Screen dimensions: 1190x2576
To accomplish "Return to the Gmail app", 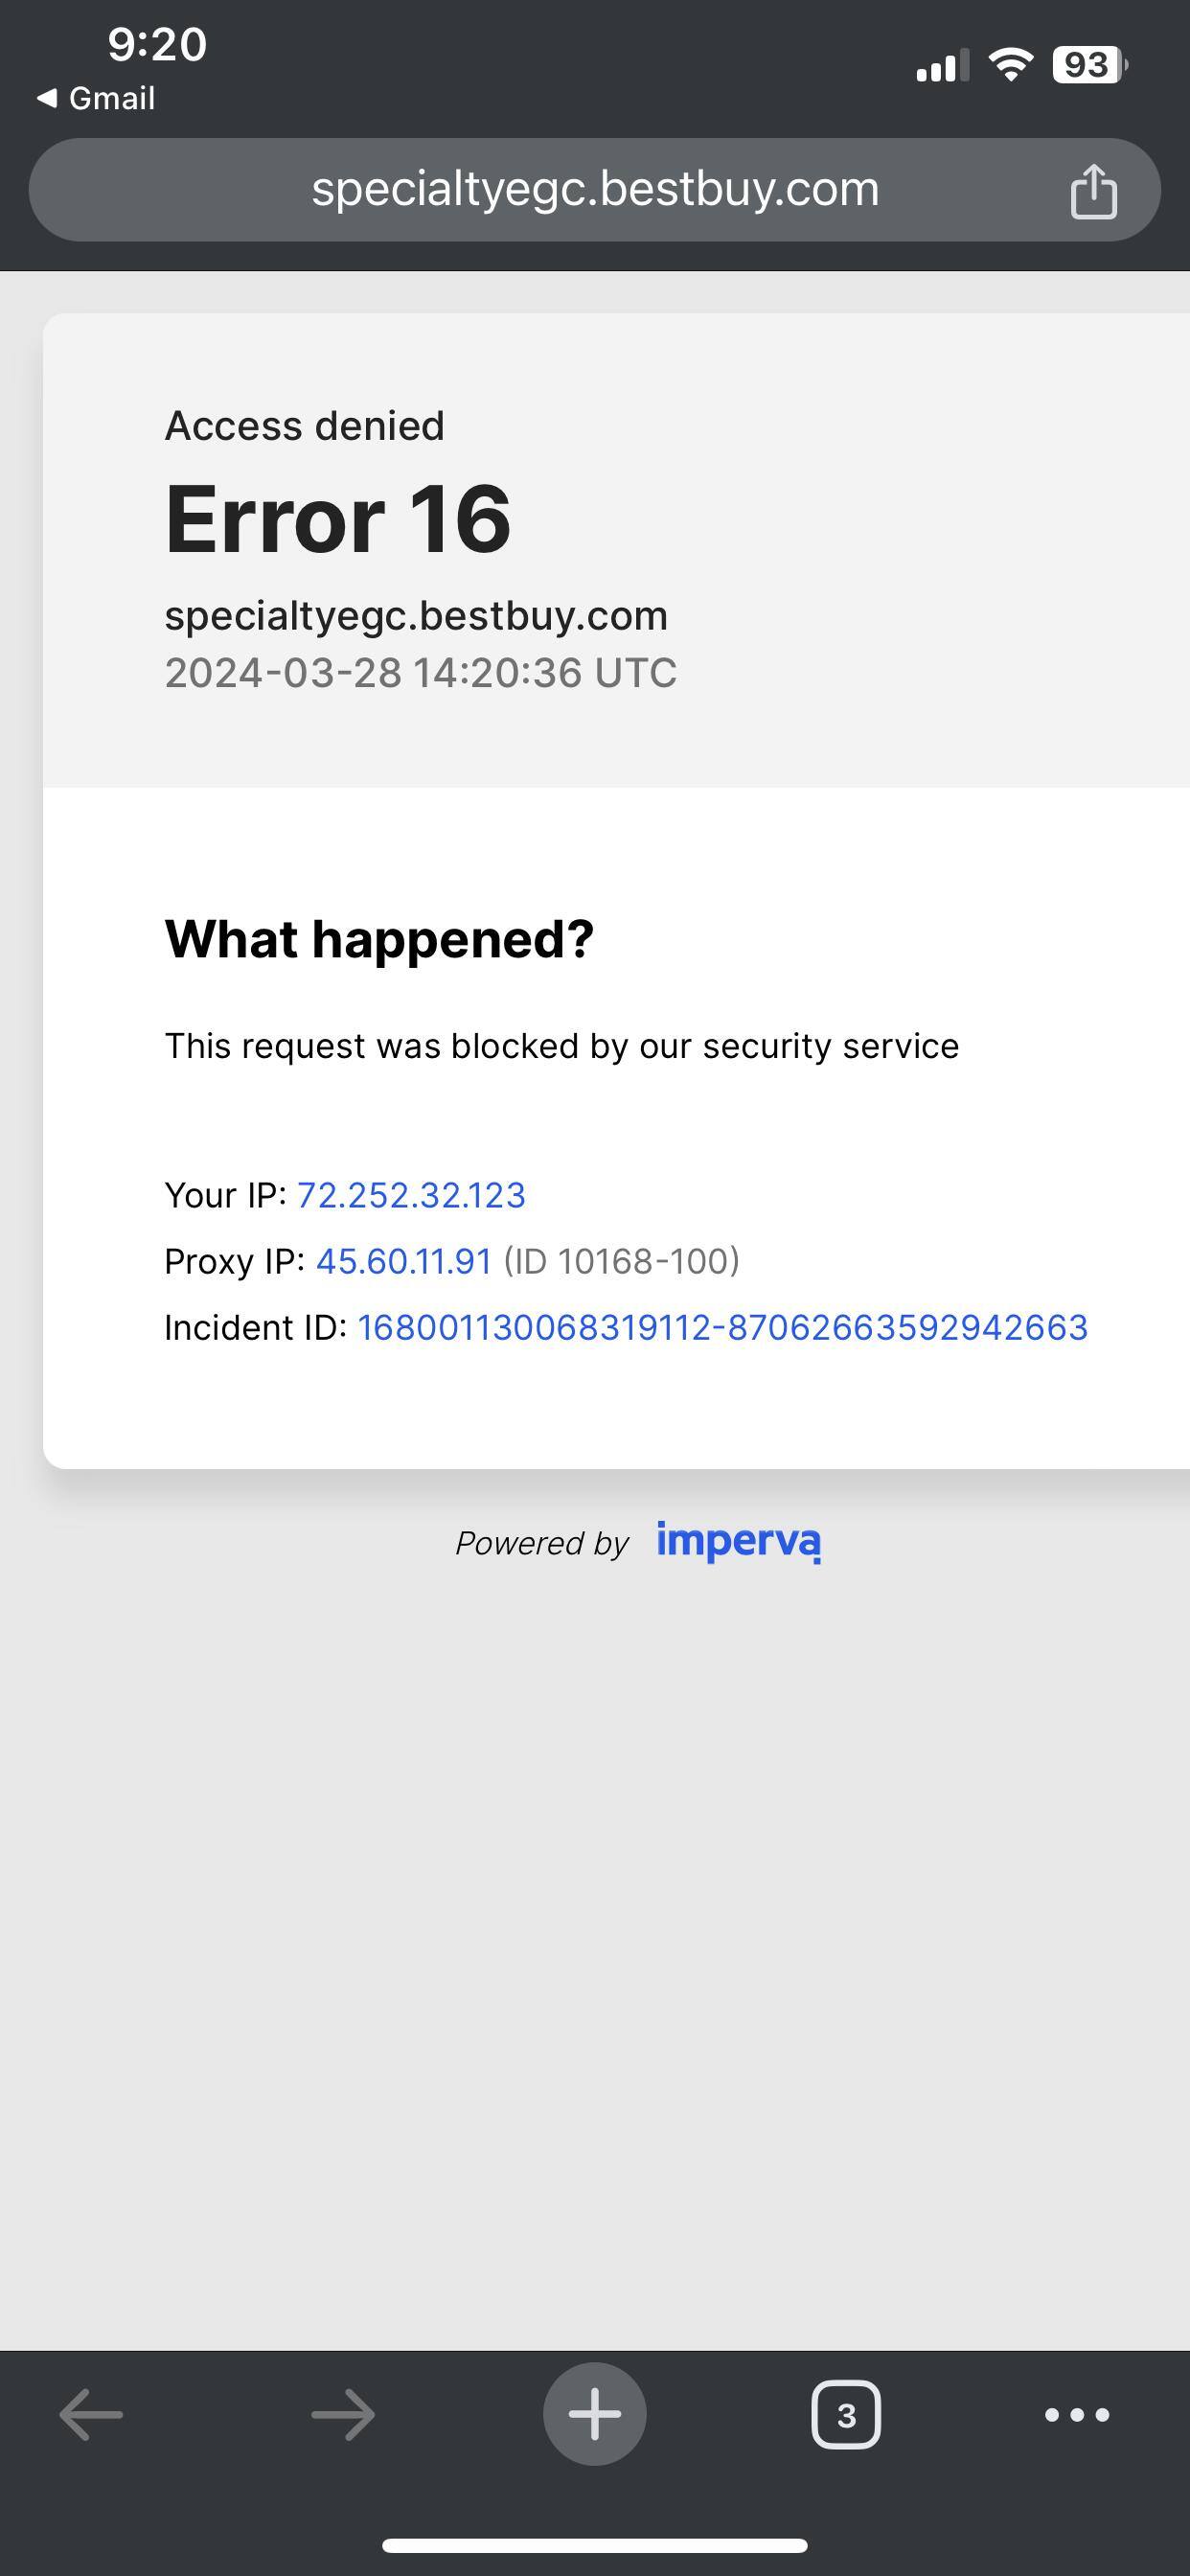I will pos(97,98).
